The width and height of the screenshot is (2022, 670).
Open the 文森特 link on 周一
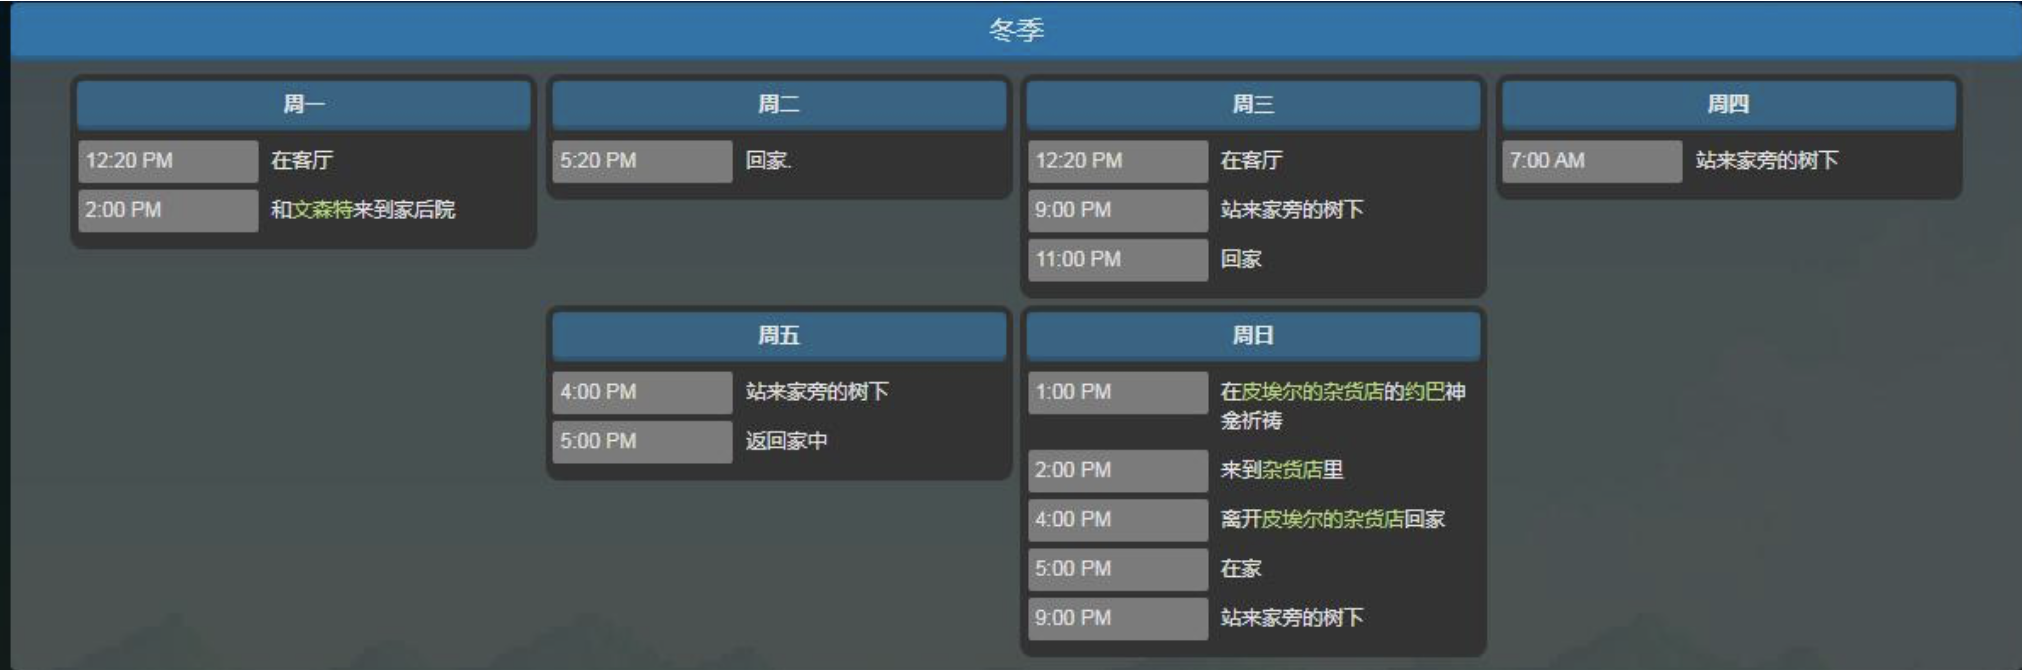pyautogui.click(x=322, y=210)
